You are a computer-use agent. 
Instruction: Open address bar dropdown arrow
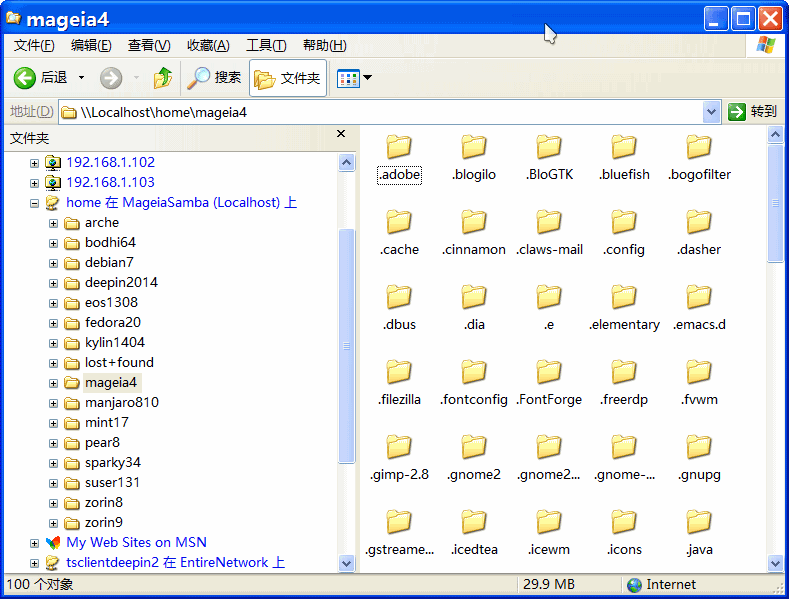coord(711,112)
